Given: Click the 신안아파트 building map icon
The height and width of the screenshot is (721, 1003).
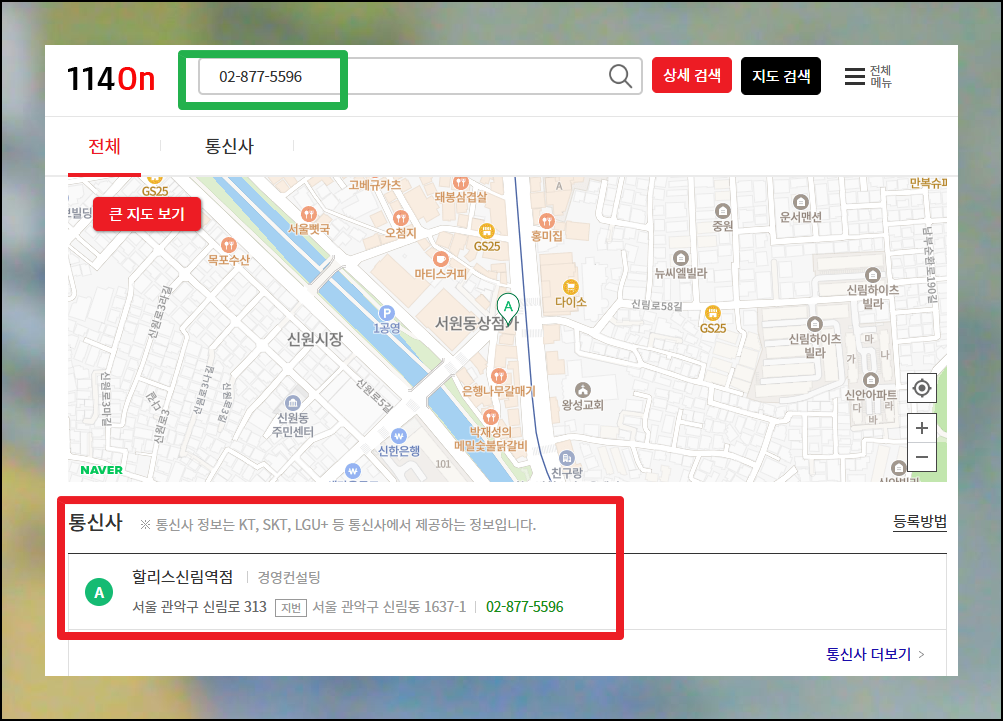Looking at the screenshot, I should click(x=871, y=380).
